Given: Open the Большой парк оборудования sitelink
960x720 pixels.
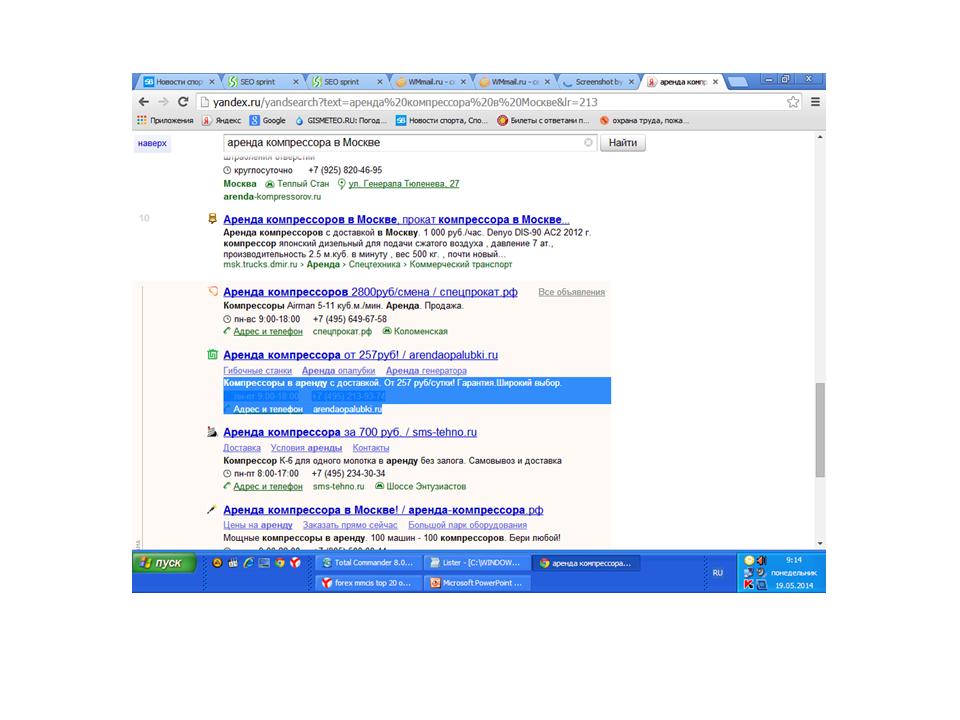Looking at the screenshot, I should coord(468,525).
